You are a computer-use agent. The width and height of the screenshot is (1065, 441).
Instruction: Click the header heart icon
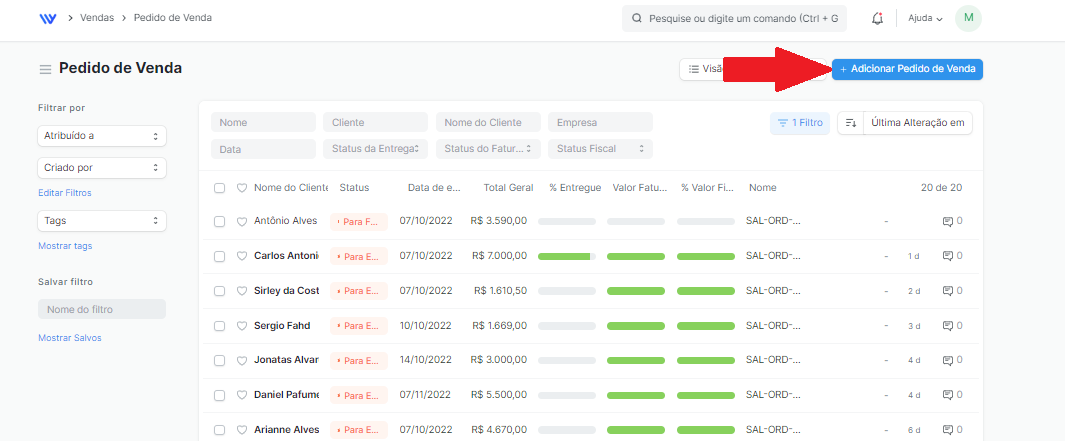coord(241,188)
